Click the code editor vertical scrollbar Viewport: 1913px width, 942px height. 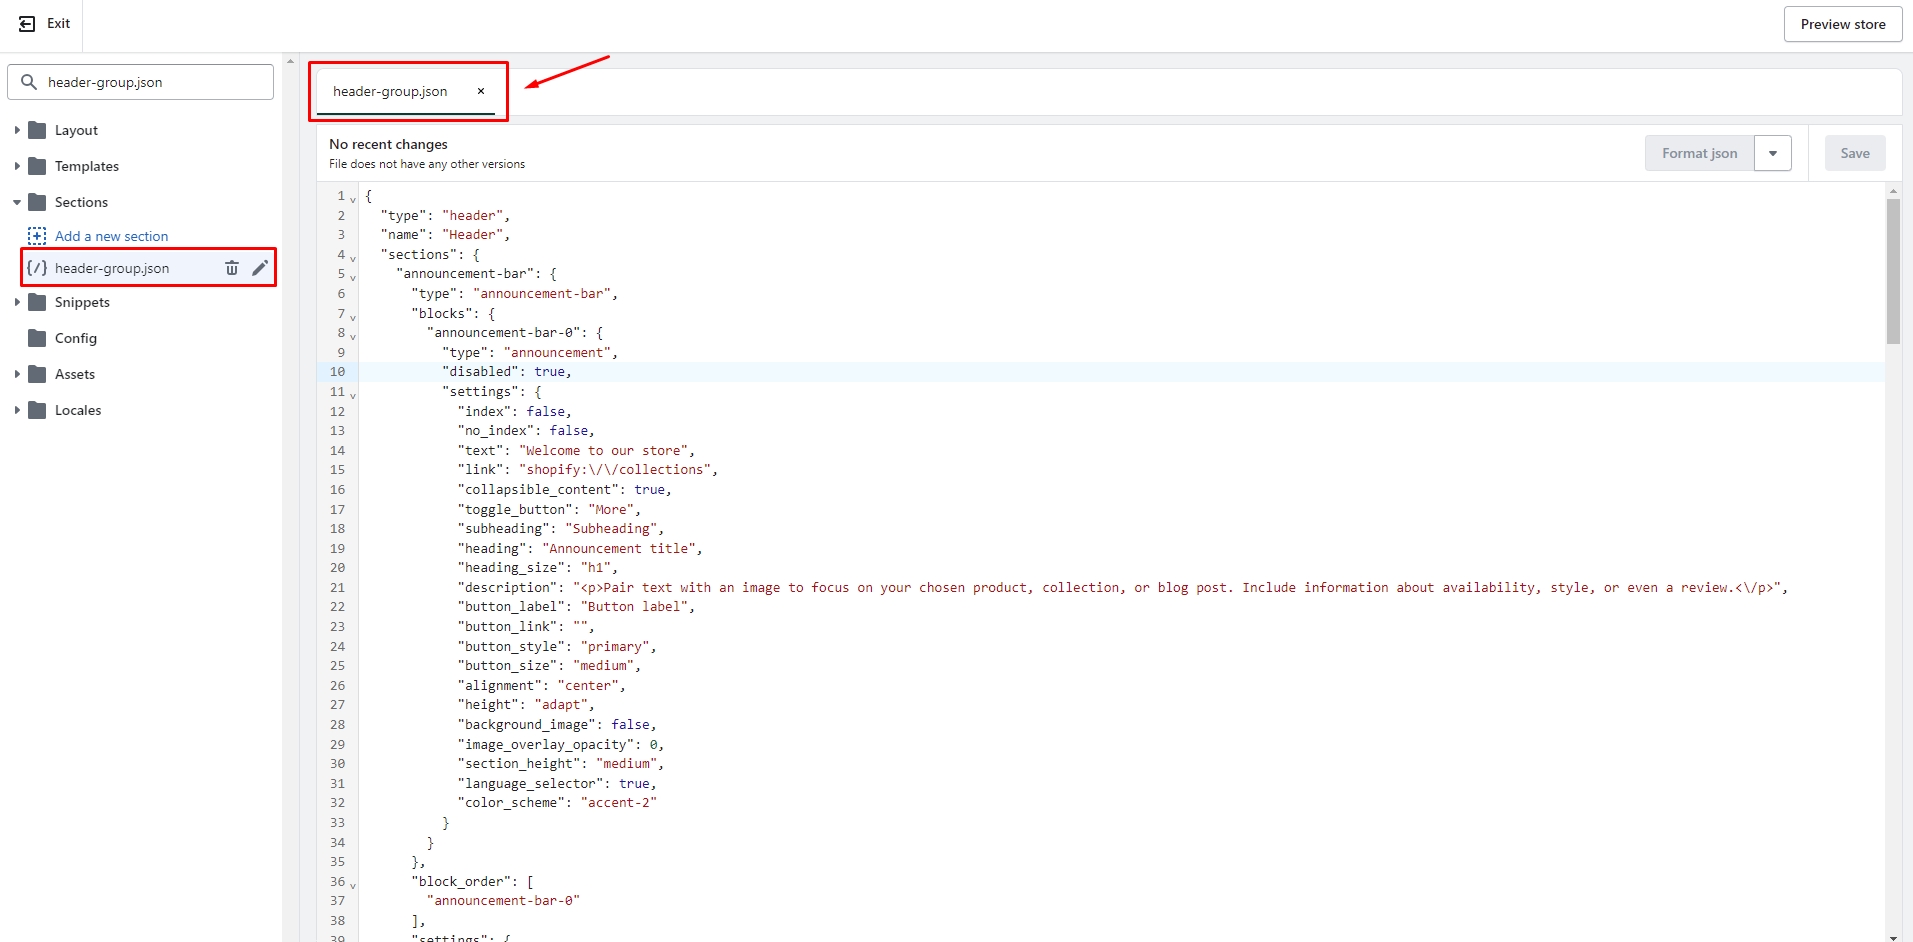point(1893,271)
